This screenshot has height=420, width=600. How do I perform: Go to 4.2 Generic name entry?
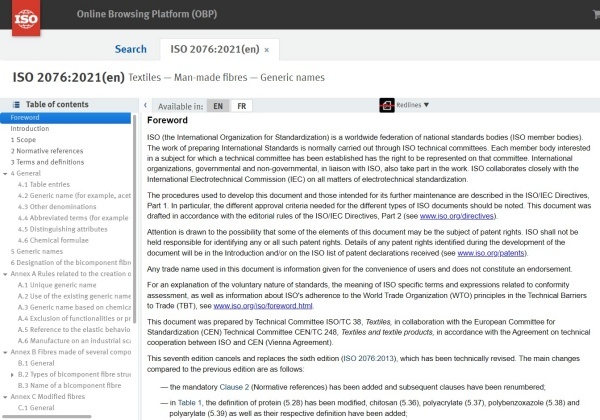[x=74, y=195]
